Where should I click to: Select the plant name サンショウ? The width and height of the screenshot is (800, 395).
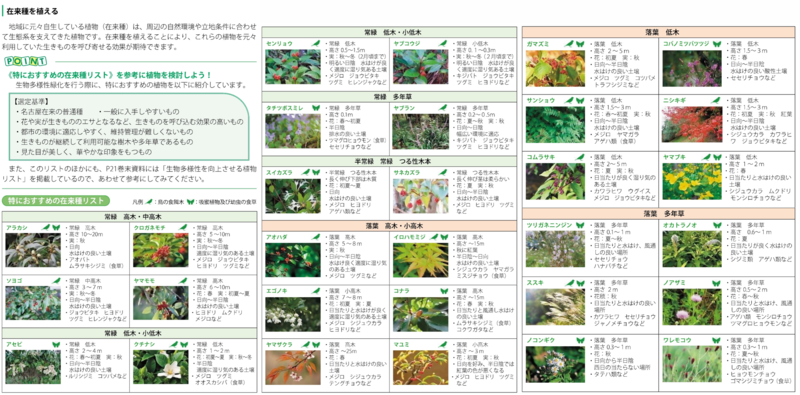pyautogui.click(x=542, y=101)
